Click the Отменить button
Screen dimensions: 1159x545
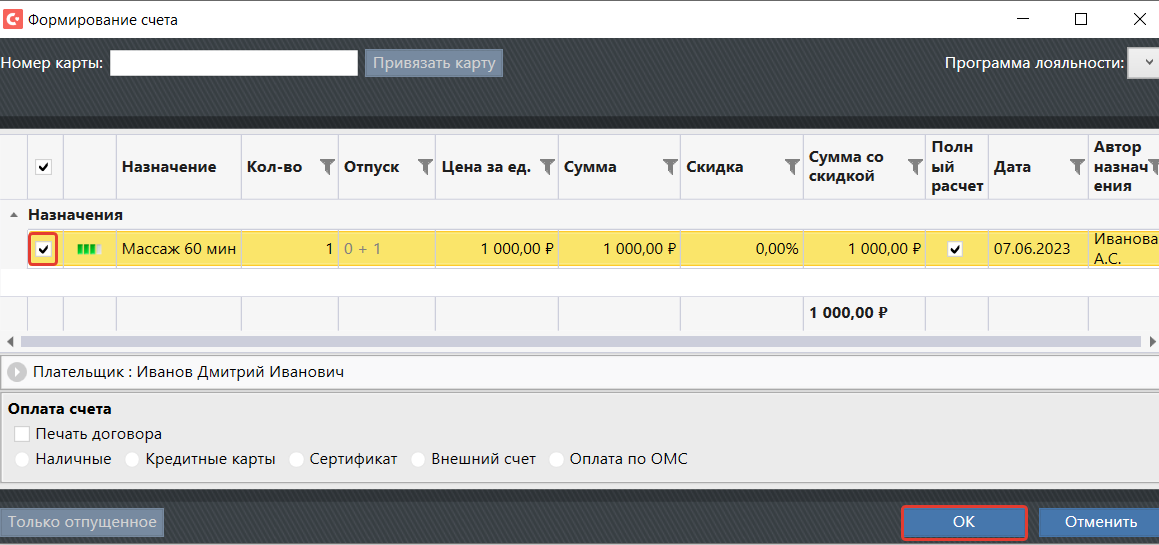1099,522
